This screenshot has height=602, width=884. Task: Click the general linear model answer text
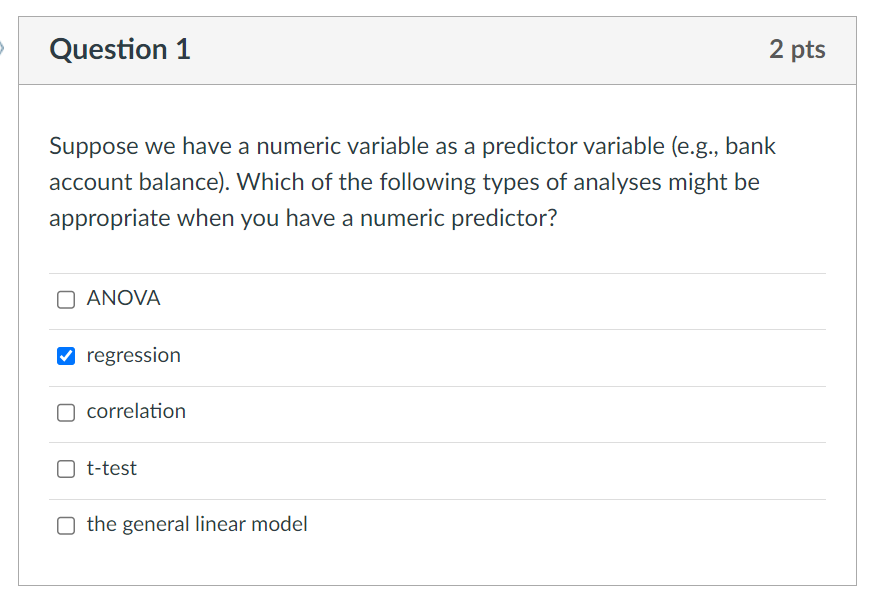196,524
